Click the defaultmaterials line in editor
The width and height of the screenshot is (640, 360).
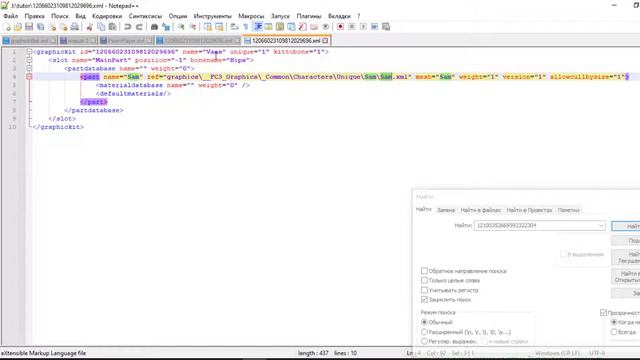[133, 93]
